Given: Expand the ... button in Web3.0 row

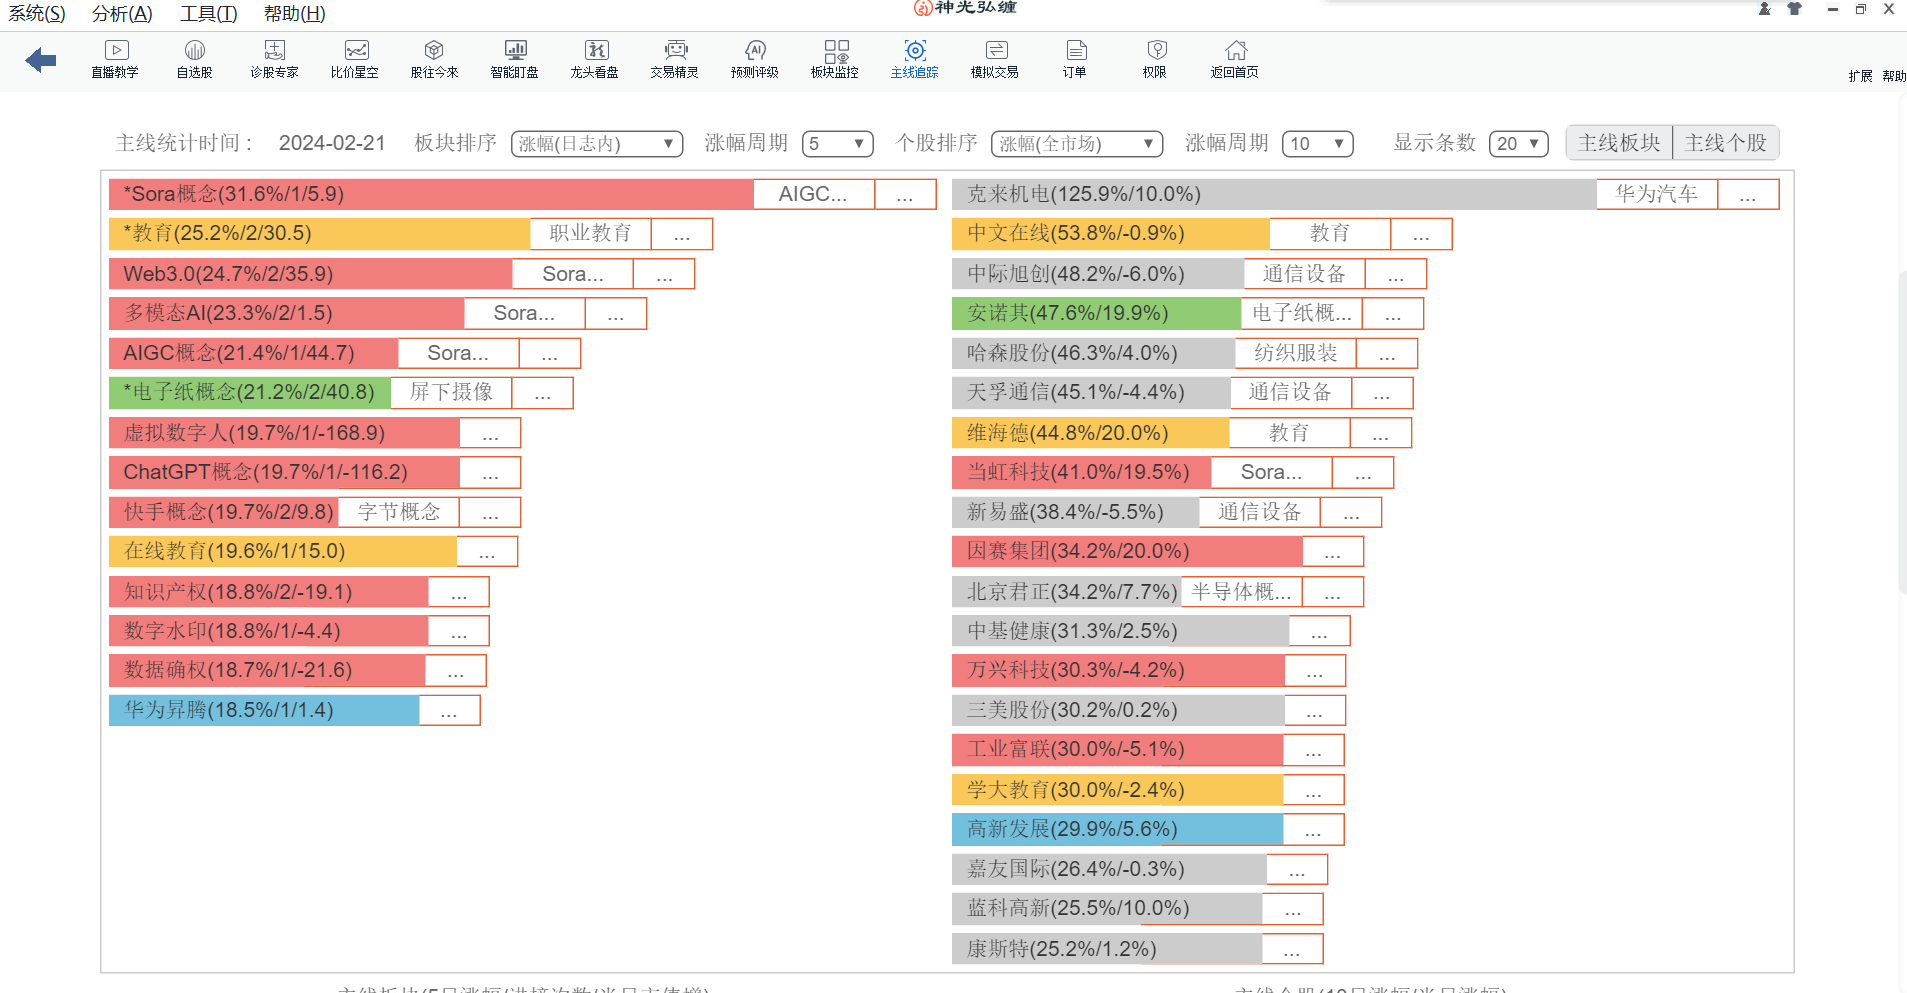Looking at the screenshot, I should [664, 274].
